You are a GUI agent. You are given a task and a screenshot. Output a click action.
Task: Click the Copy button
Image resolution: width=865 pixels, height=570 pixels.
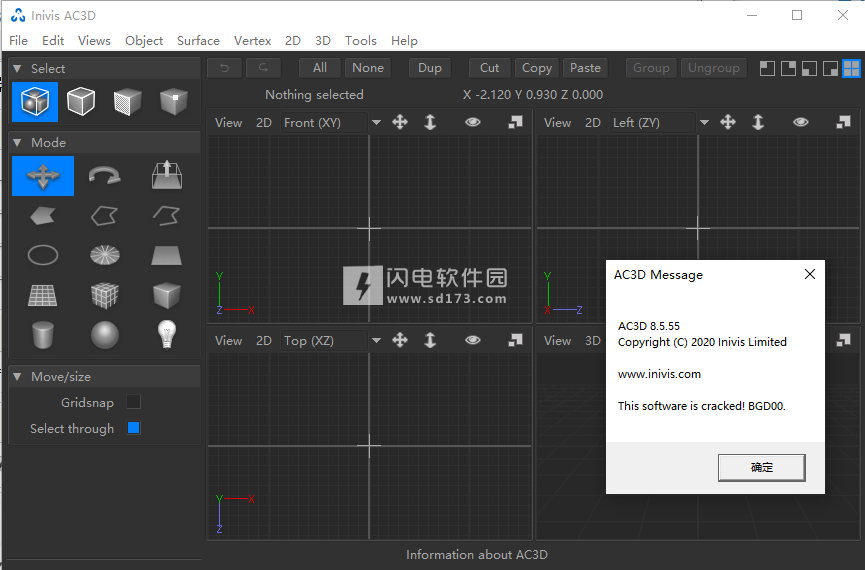click(x=537, y=68)
